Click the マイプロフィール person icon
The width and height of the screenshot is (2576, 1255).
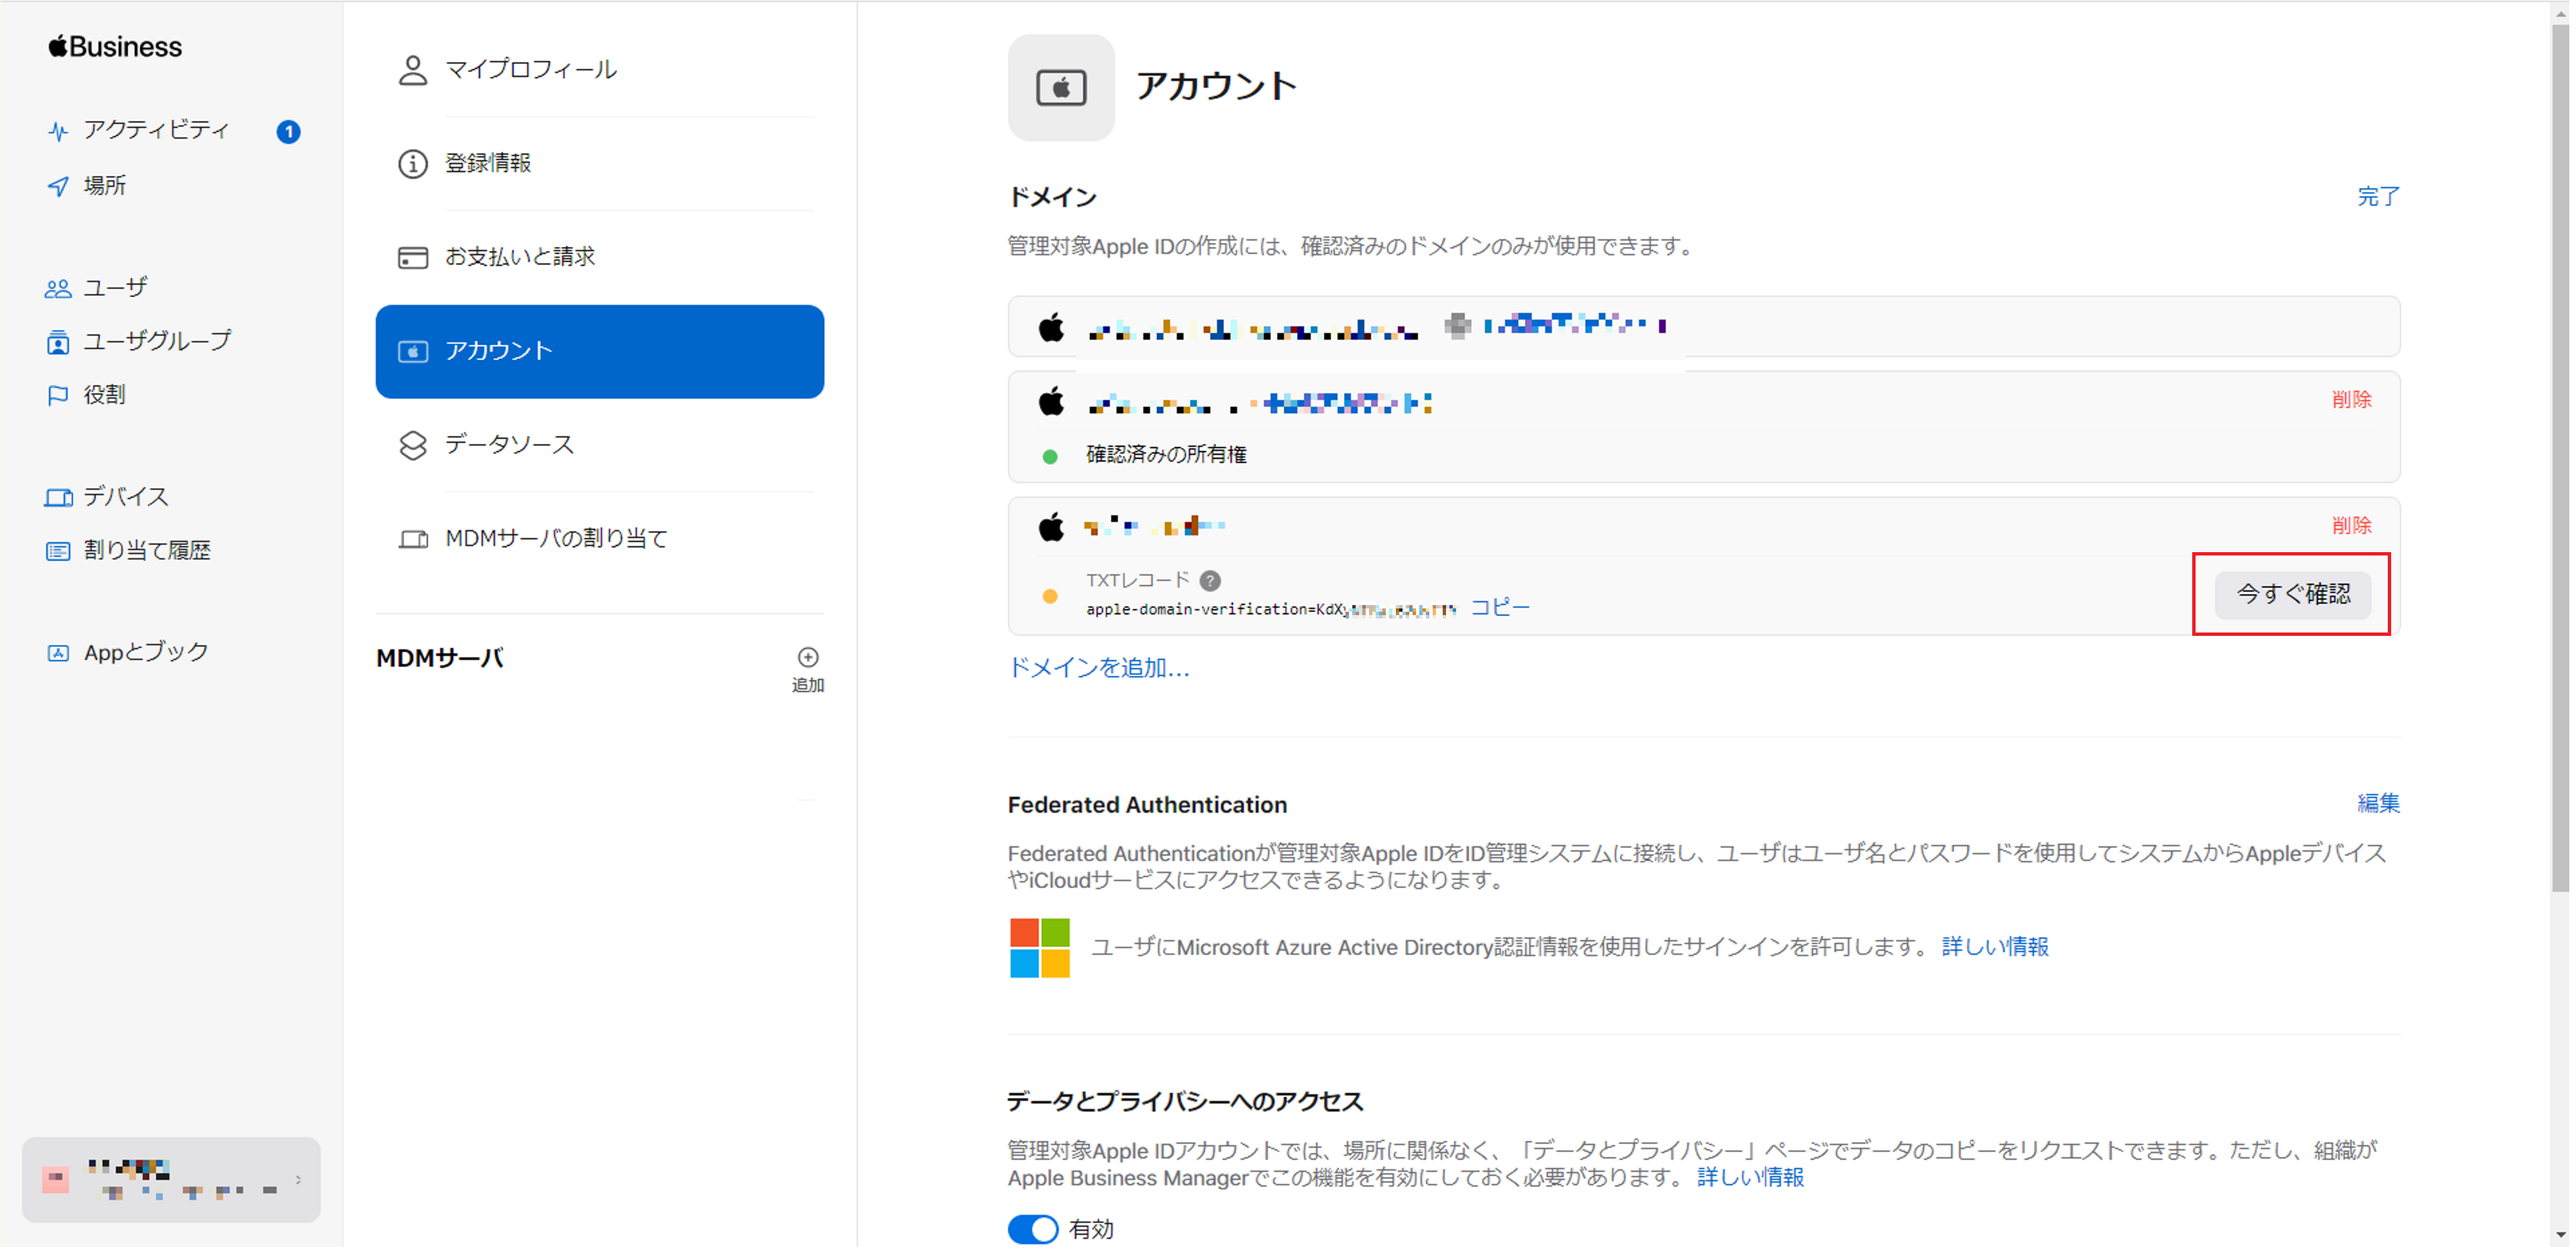[x=413, y=71]
